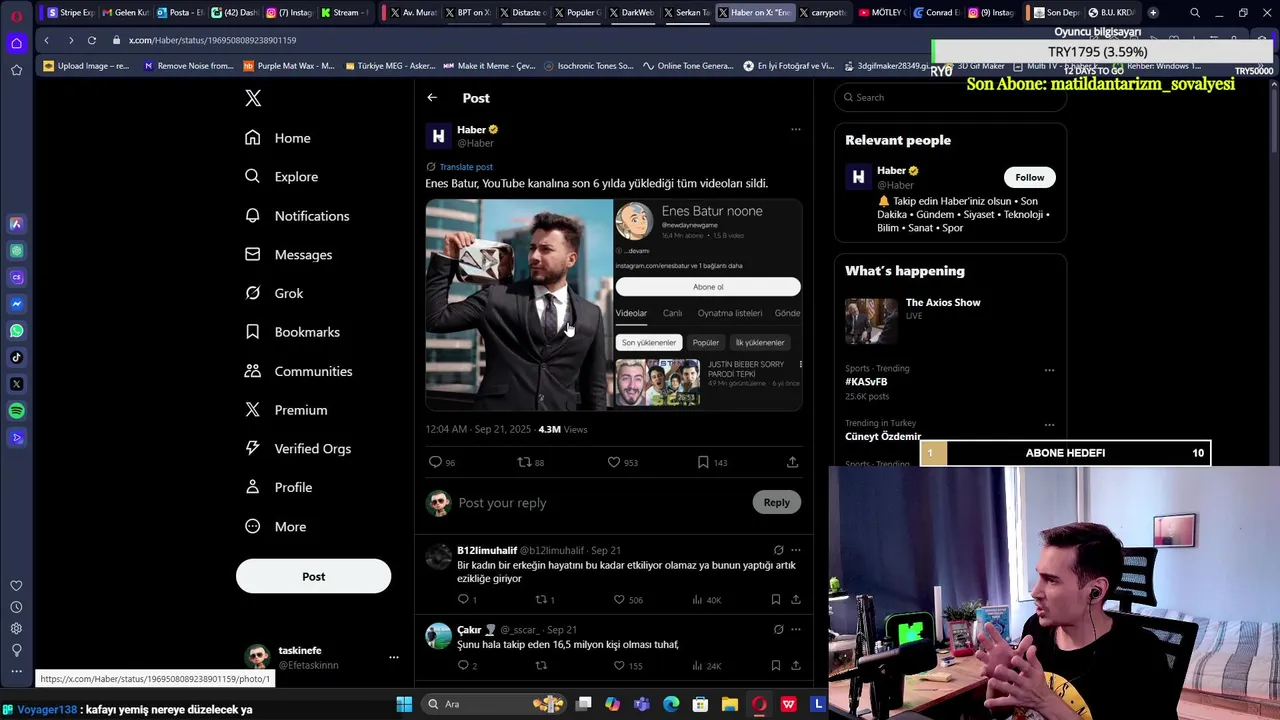The height and width of the screenshot is (720, 1280).
Task: Like Çakır's reply with 155 likes
Action: (x=619, y=665)
